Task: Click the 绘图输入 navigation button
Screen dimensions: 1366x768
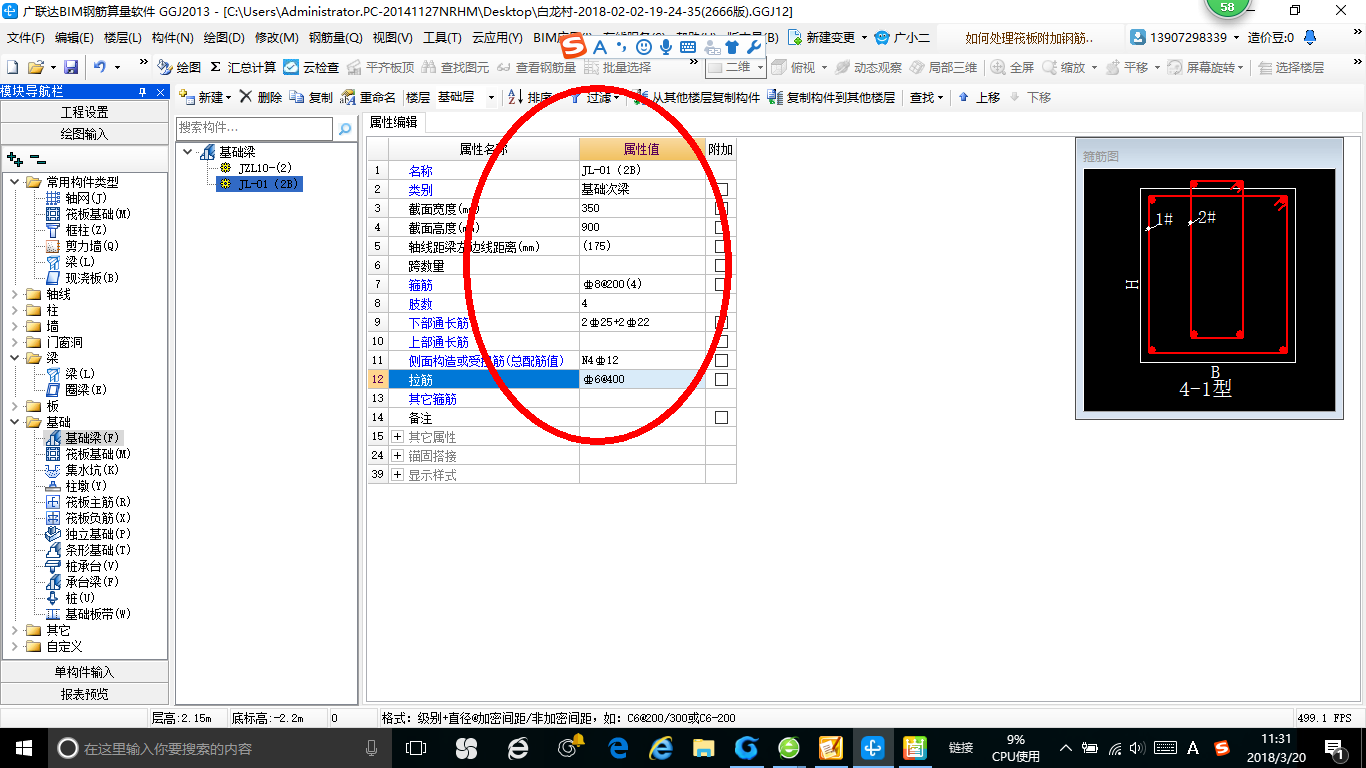Action: point(85,133)
